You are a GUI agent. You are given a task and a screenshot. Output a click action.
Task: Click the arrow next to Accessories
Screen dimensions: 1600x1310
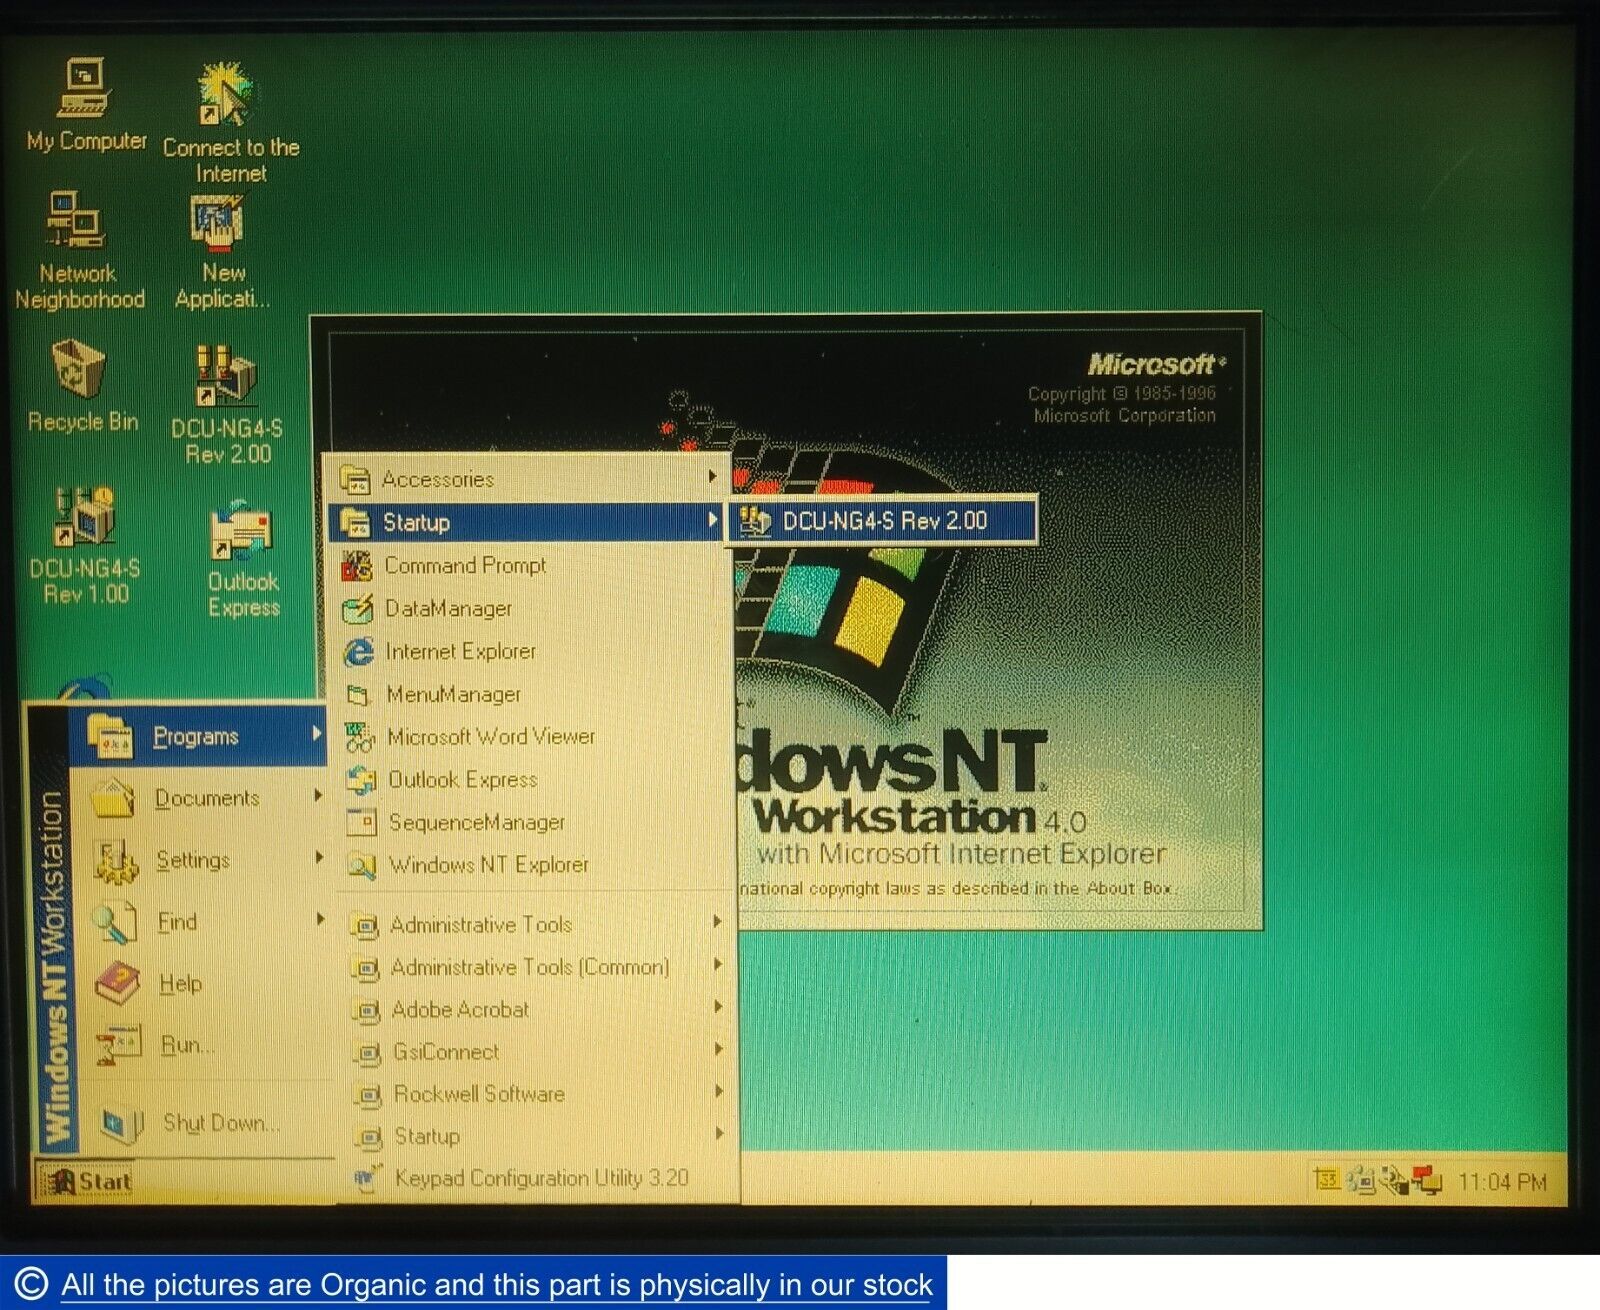(x=712, y=477)
